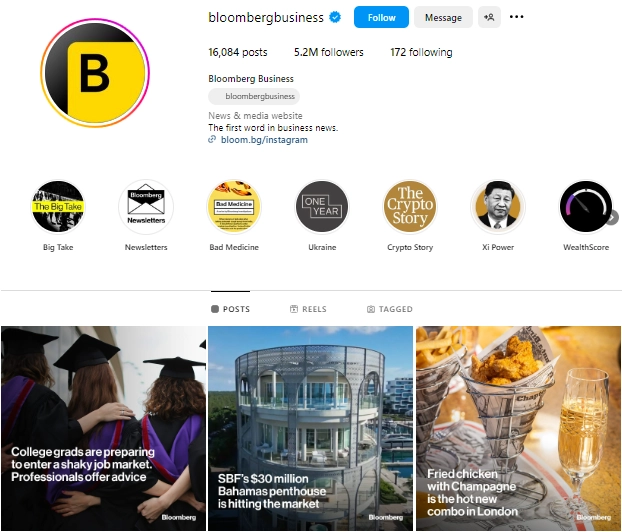
Task: Switch to the Tagged tab
Action: tap(390, 309)
